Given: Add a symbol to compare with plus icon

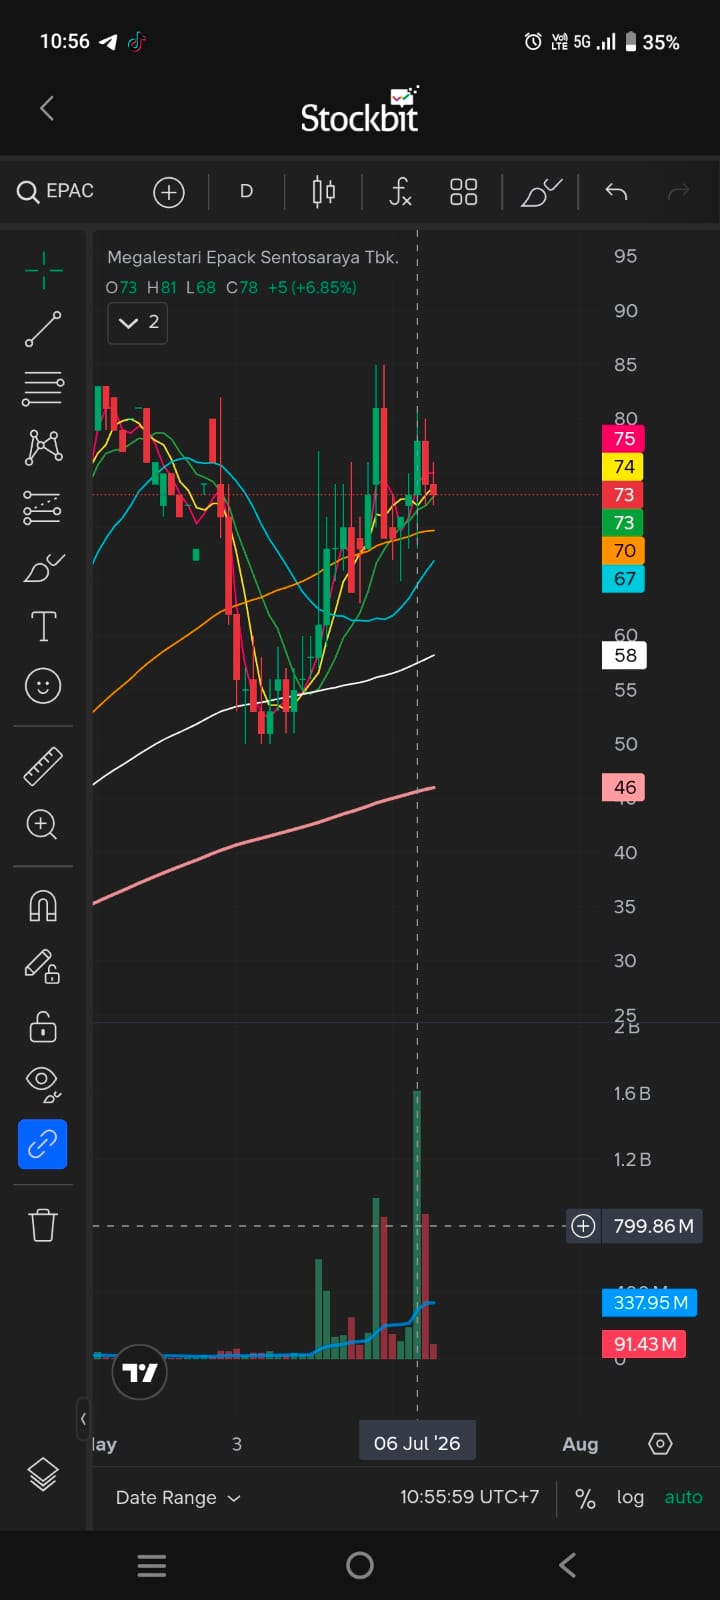Looking at the screenshot, I should [169, 192].
